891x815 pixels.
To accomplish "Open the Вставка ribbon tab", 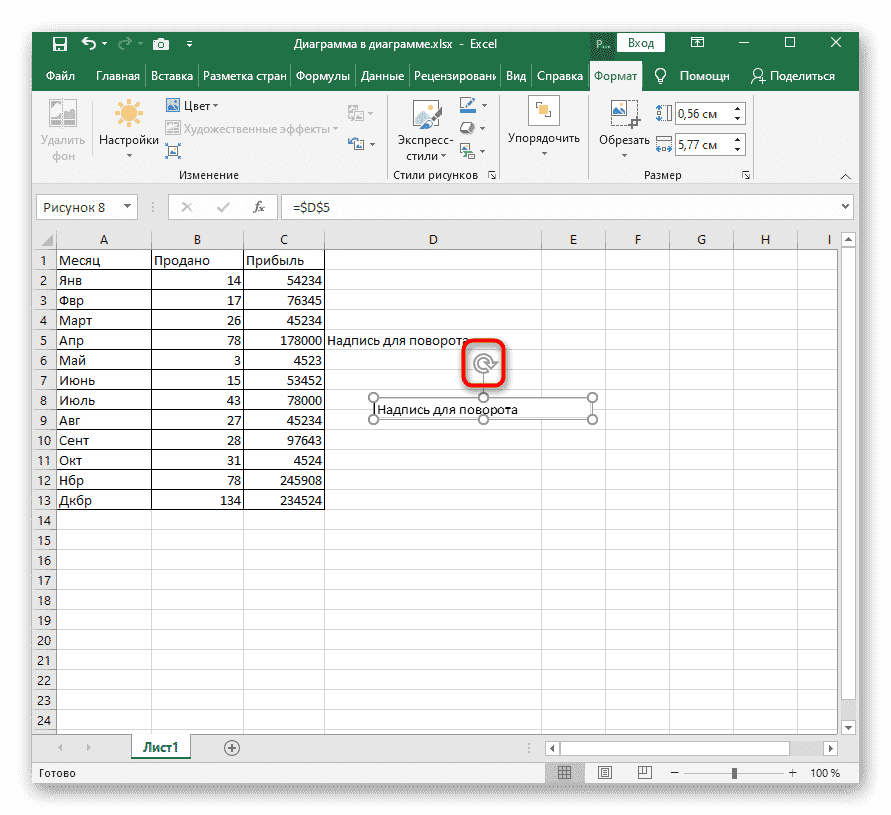I will pos(171,76).
